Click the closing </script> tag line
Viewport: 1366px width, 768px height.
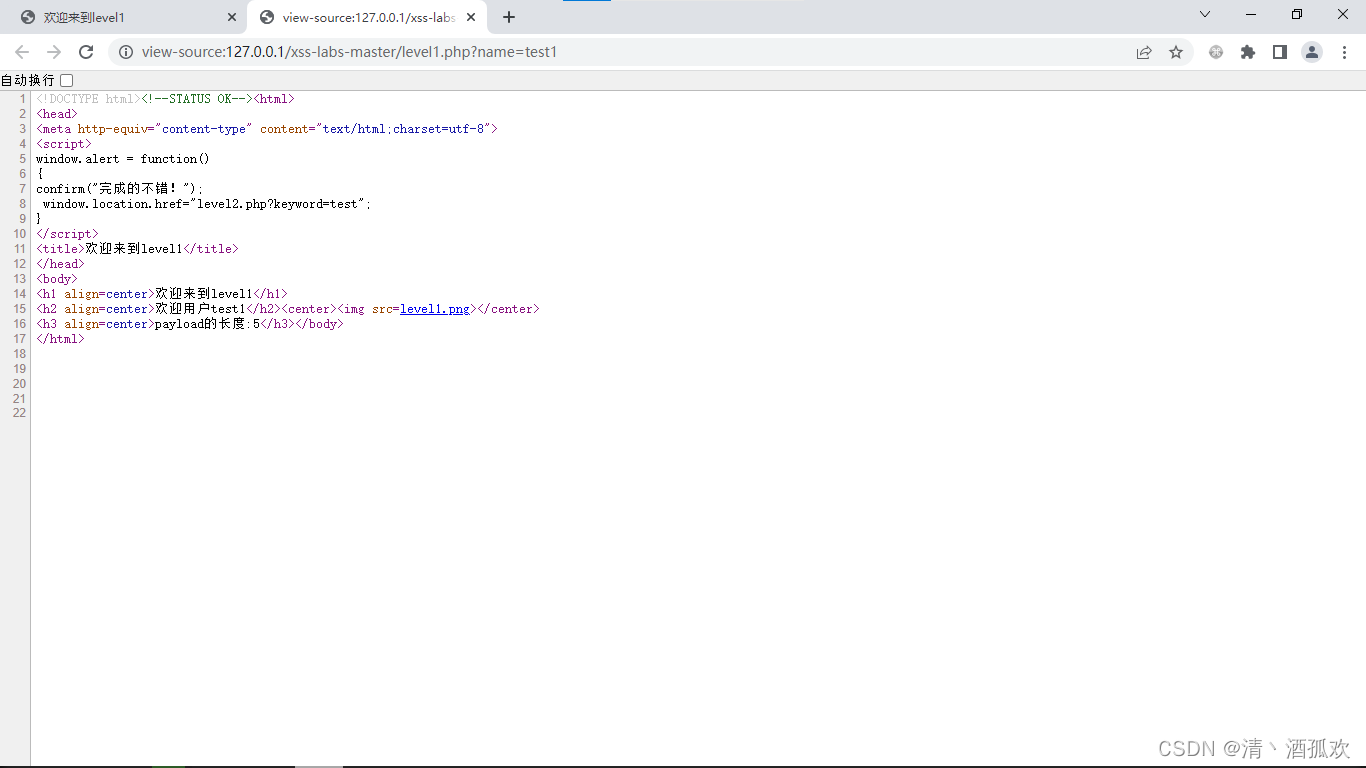click(x=67, y=234)
